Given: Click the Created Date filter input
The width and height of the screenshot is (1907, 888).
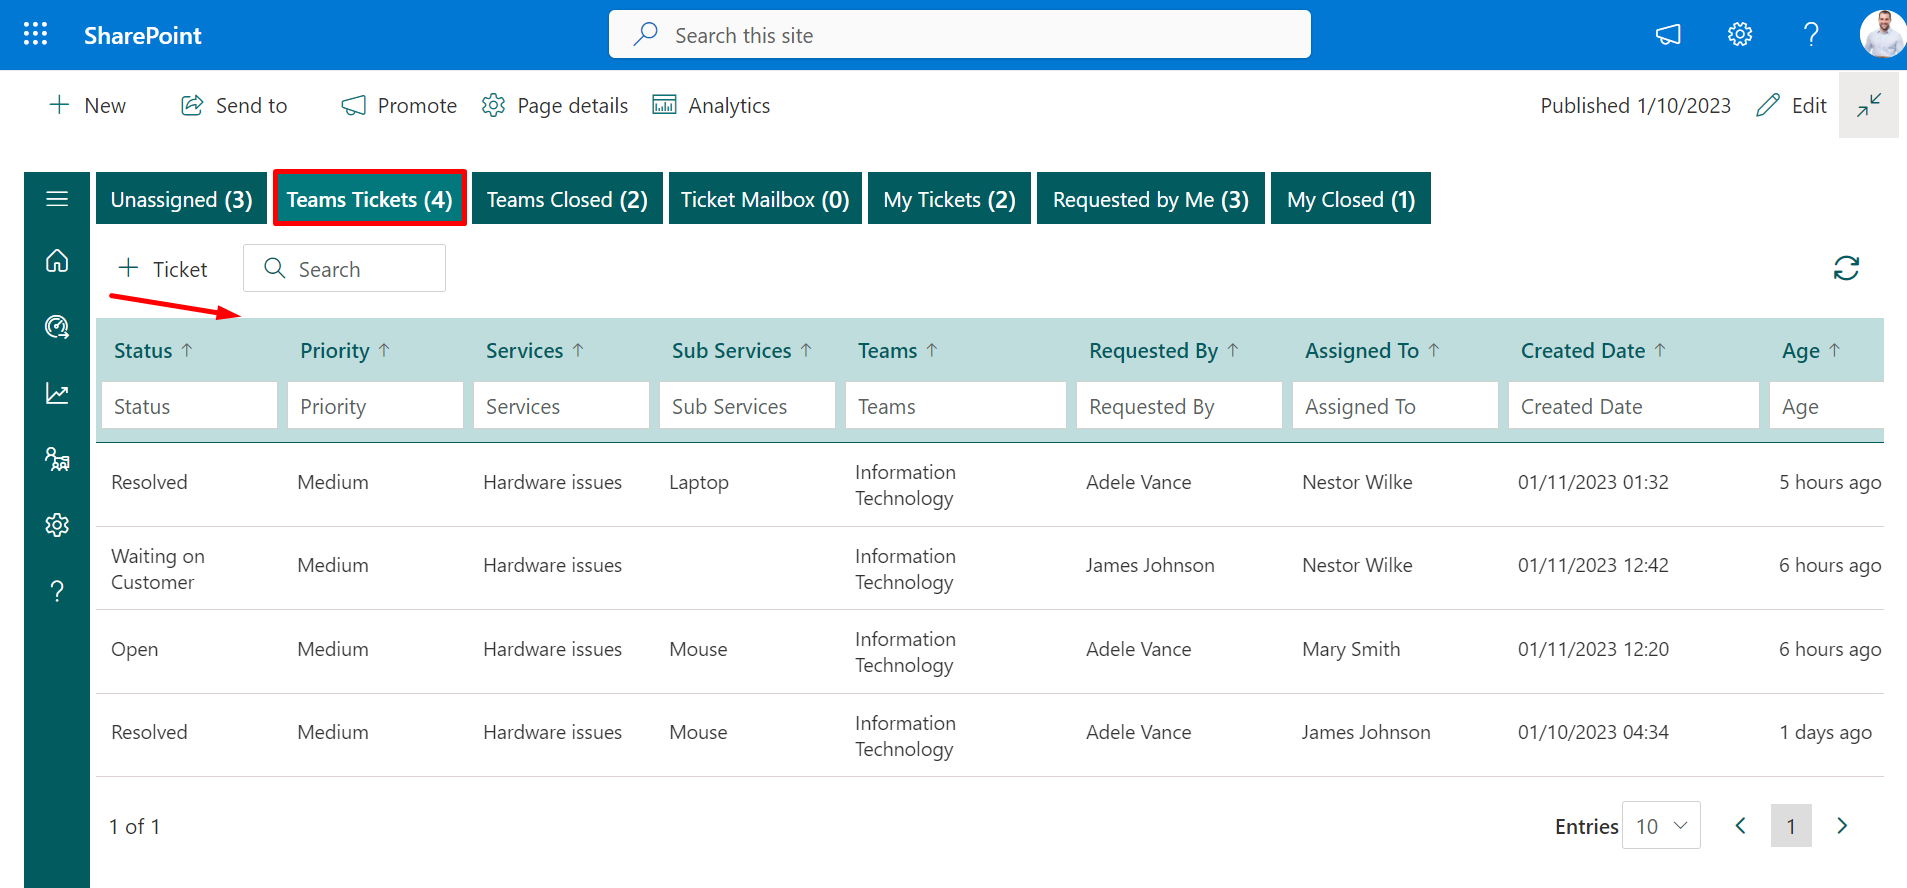Looking at the screenshot, I should pyautogui.click(x=1634, y=406).
